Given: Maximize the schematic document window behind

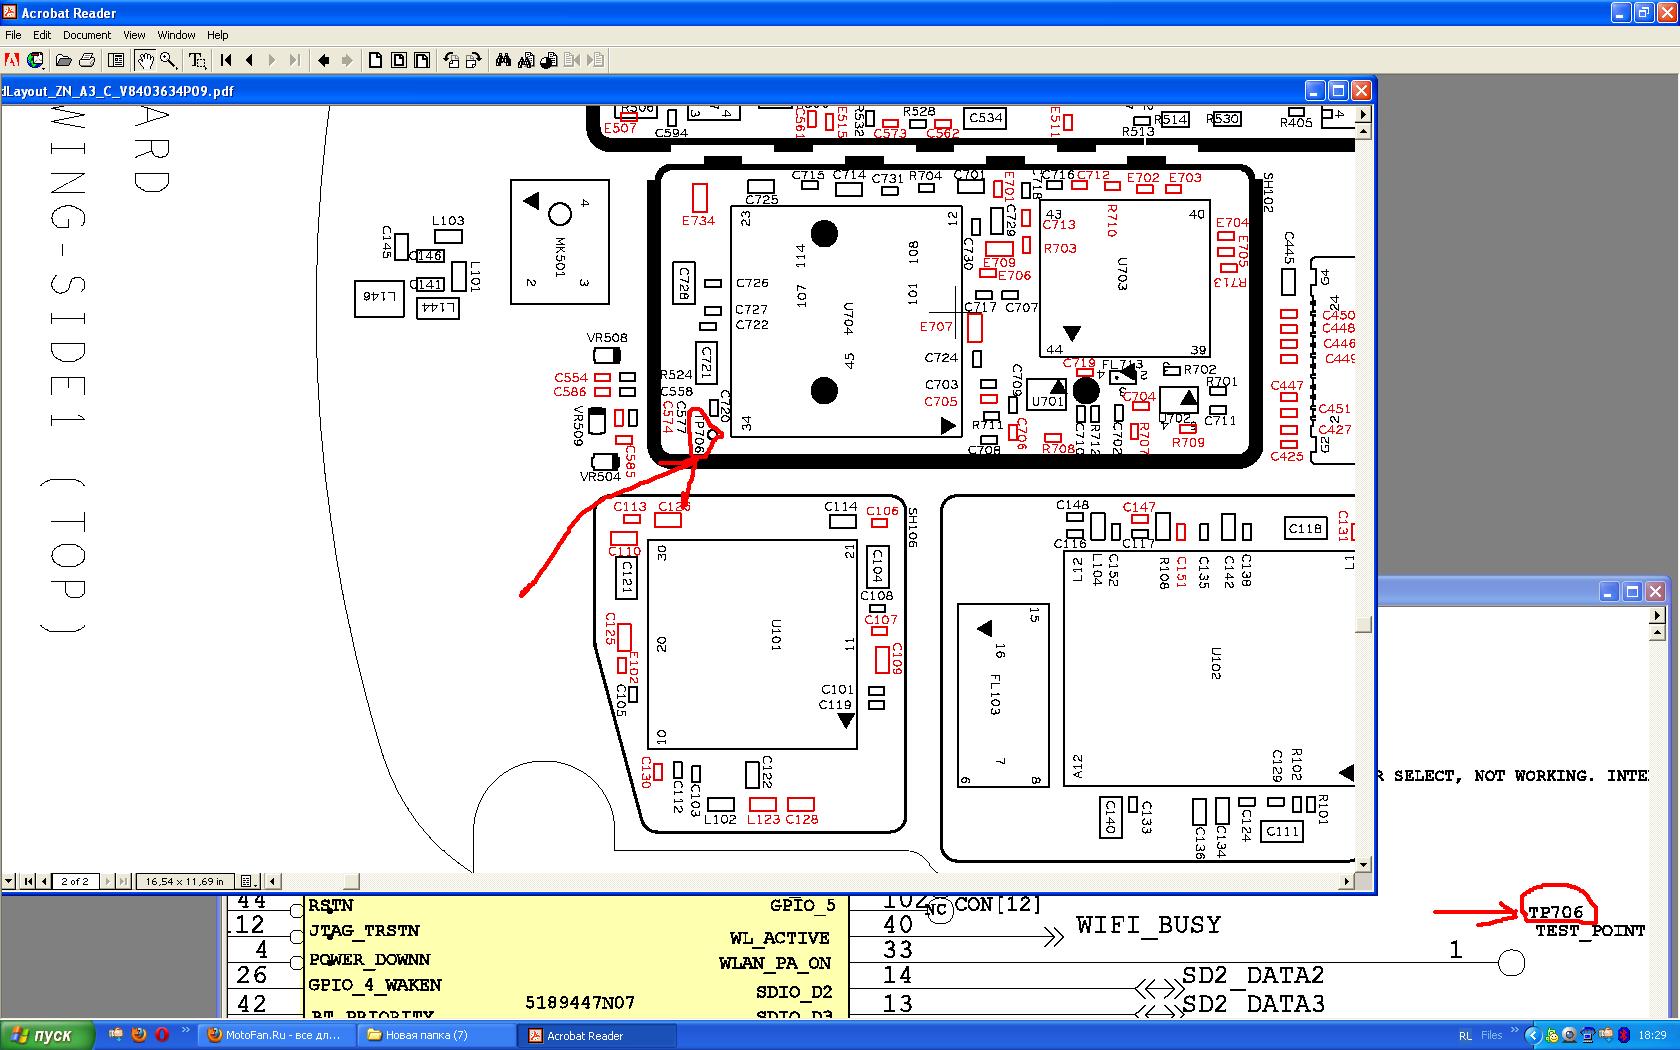Looking at the screenshot, I should coord(1632,592).
